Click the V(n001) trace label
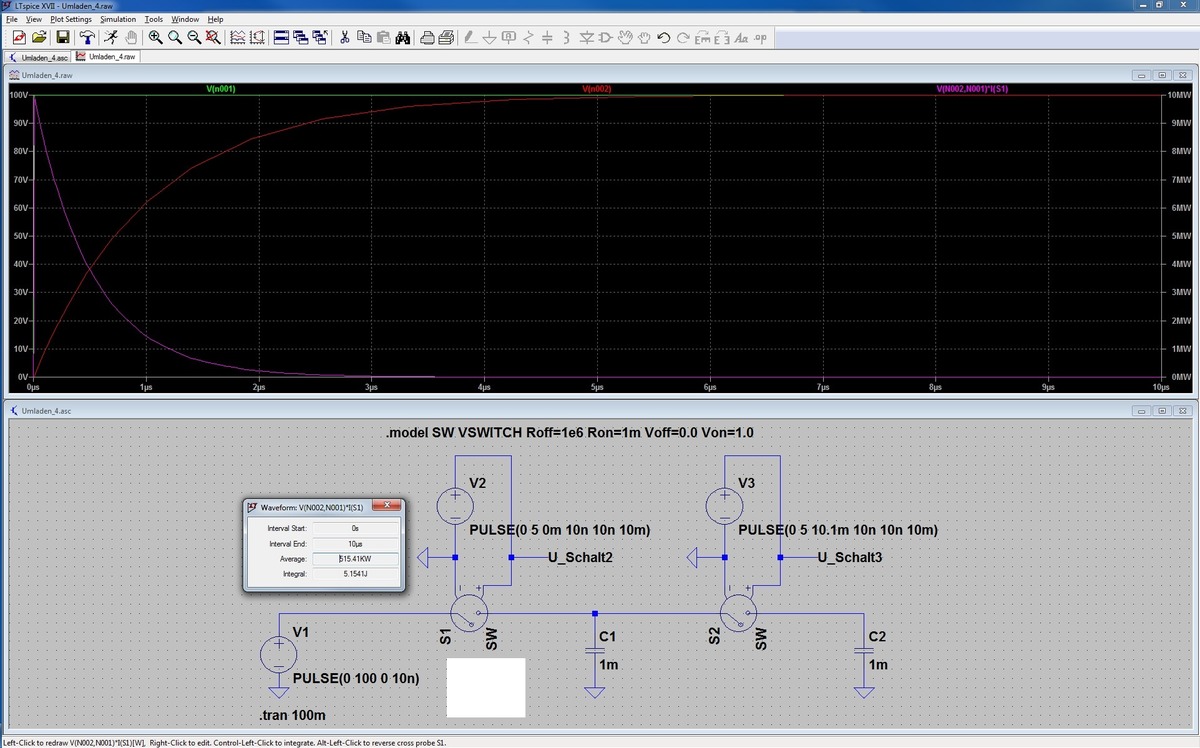 (x=220, y=89)
